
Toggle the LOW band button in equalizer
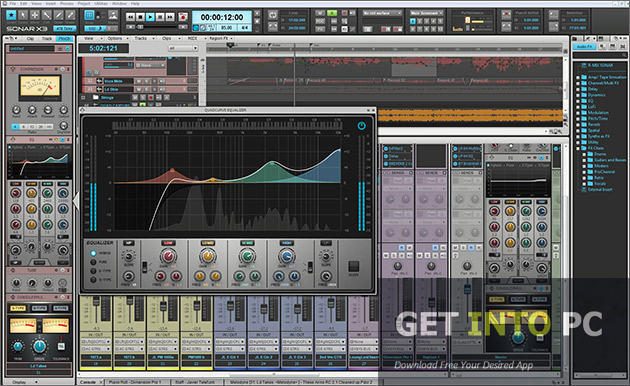[168, 243]
